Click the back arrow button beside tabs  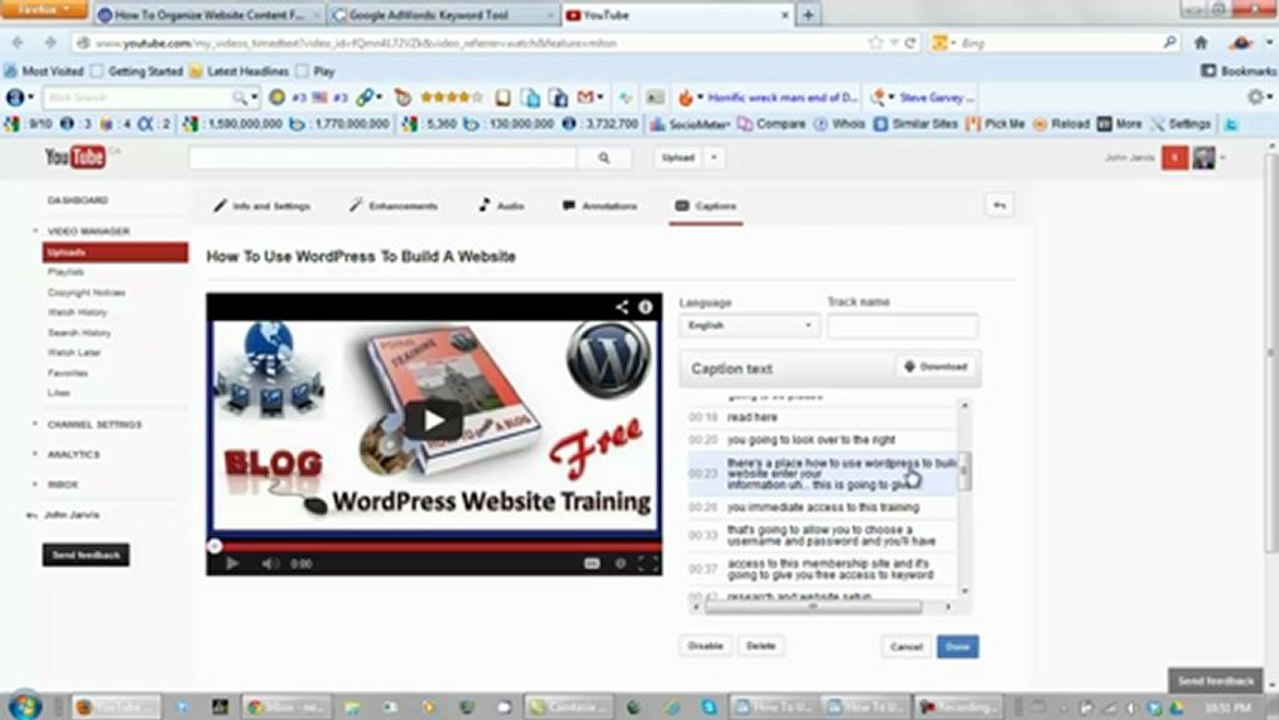(998, 205)
